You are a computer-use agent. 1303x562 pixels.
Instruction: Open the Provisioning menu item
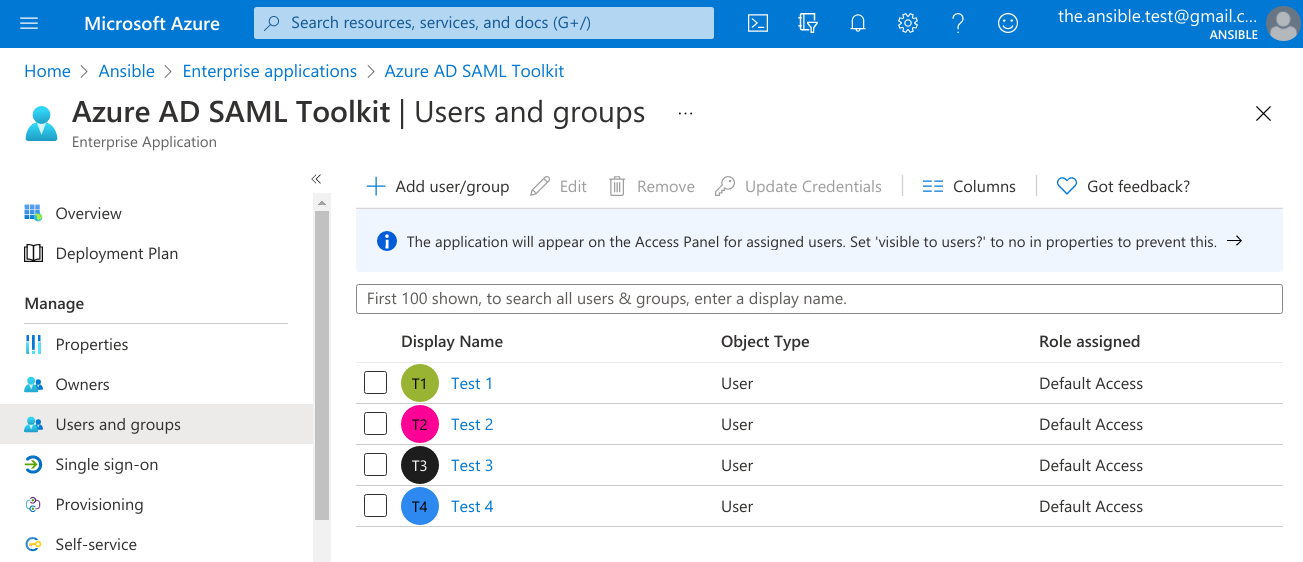pos(99,505)
